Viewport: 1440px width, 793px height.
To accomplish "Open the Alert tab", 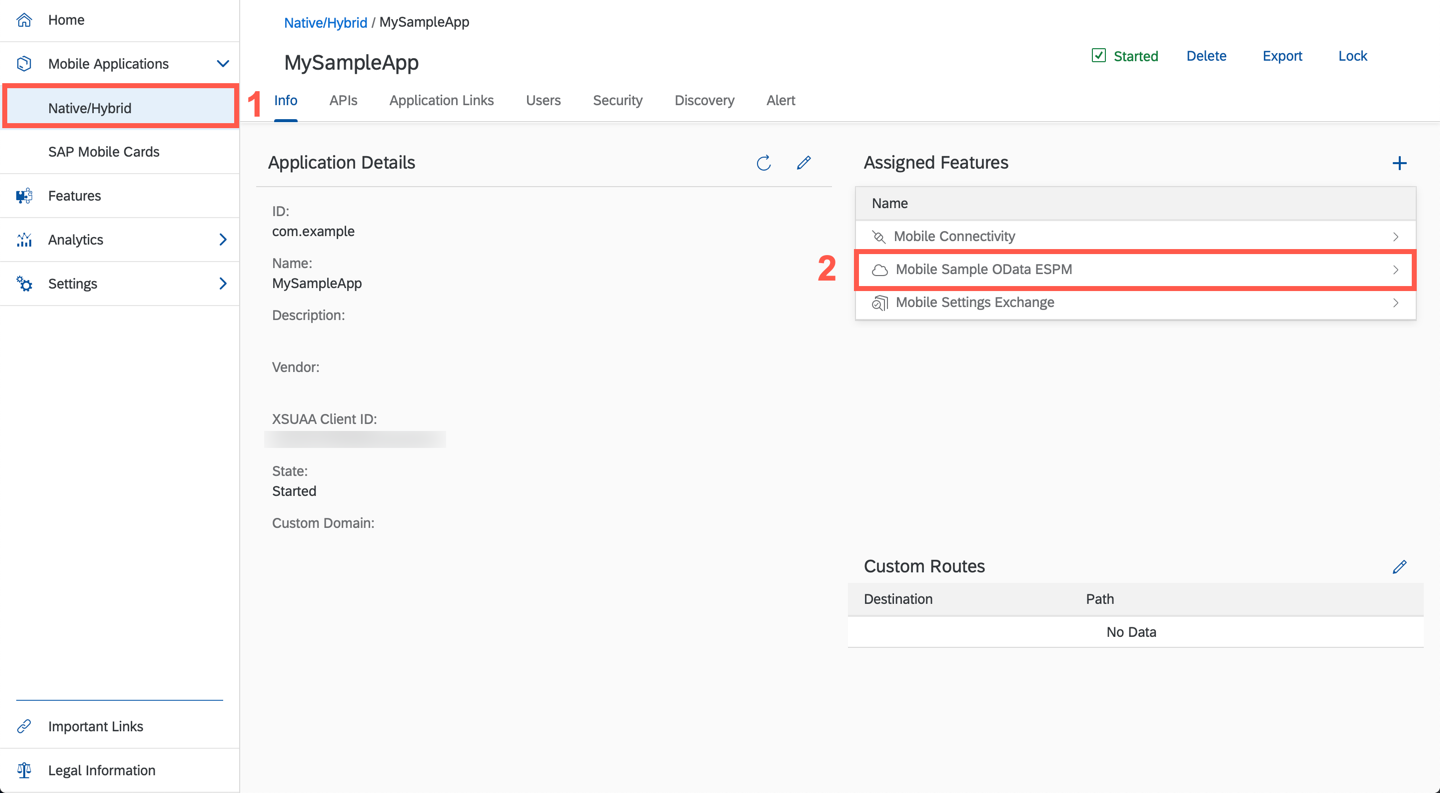I will coord(781,101).
